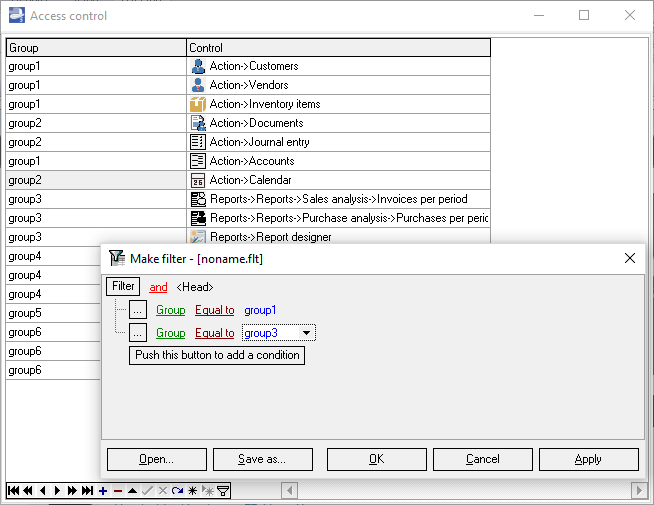Push the add a condition button
654x505 pixels.
tap(216, 355)
